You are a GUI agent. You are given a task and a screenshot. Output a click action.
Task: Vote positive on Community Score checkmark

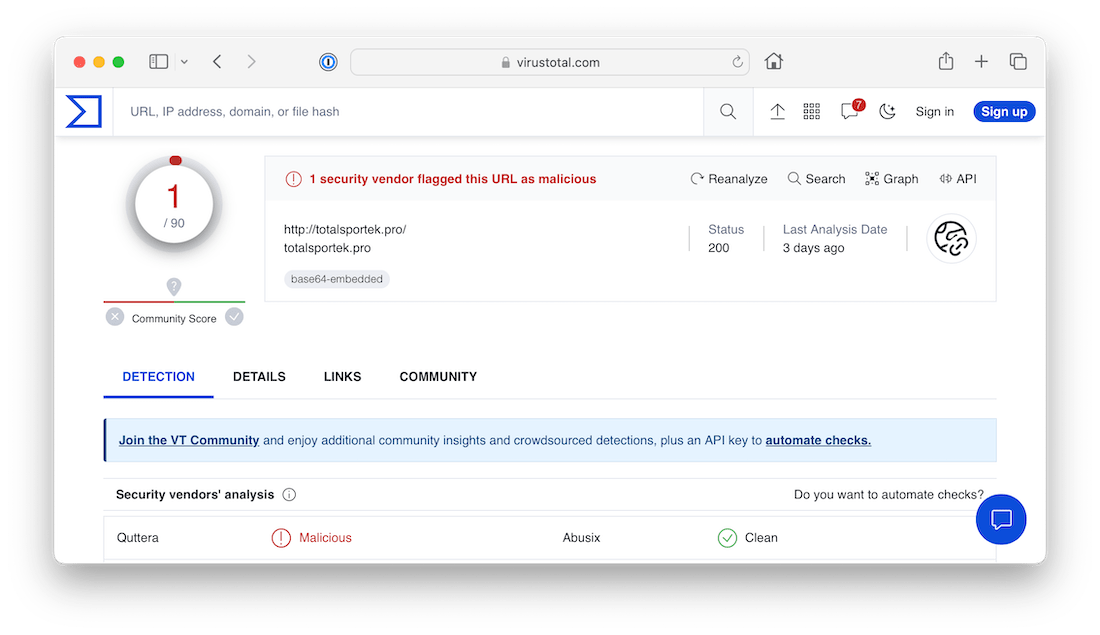(x=234, y=317)
